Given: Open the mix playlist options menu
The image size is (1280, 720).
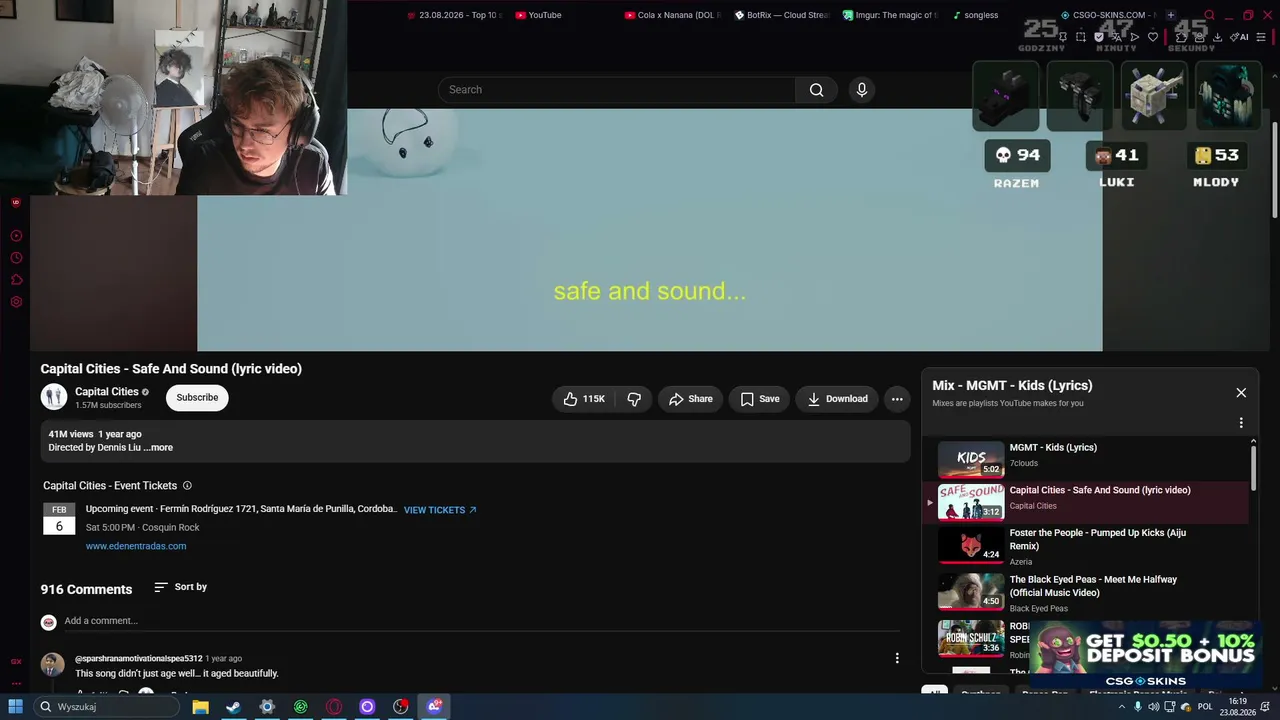Looking at the screenshot, I should coord(1241,423).
